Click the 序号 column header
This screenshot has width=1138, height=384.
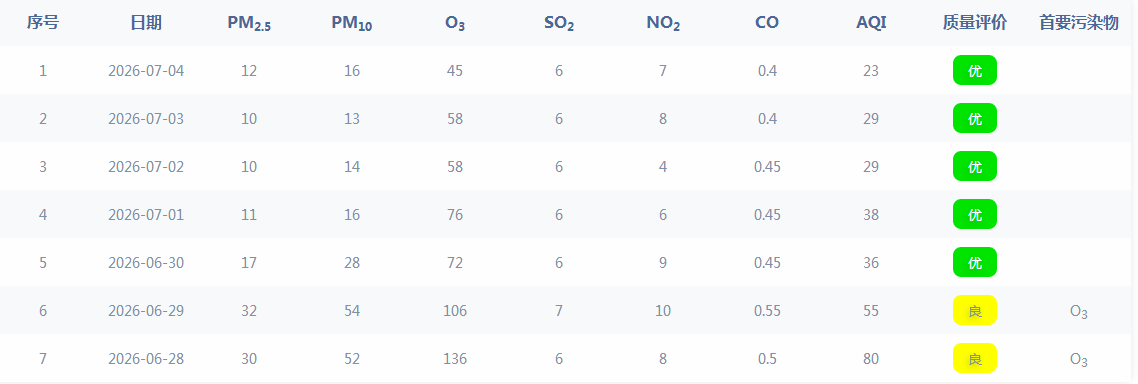pos(43,23)
